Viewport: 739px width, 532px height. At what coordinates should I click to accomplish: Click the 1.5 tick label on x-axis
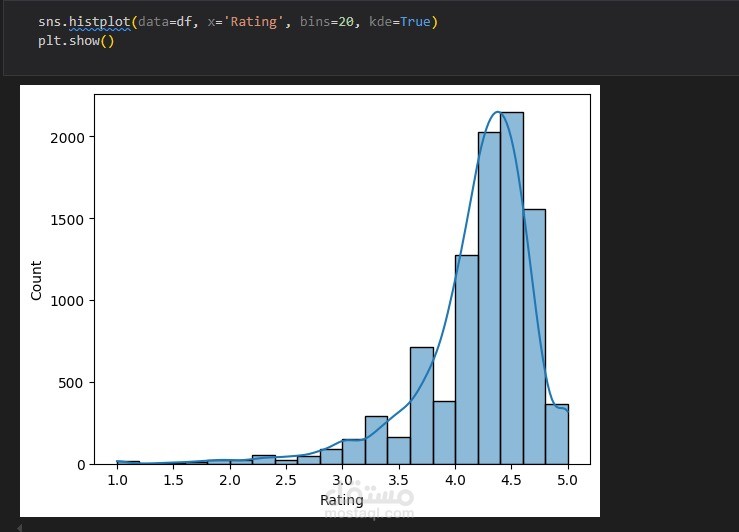173,480
